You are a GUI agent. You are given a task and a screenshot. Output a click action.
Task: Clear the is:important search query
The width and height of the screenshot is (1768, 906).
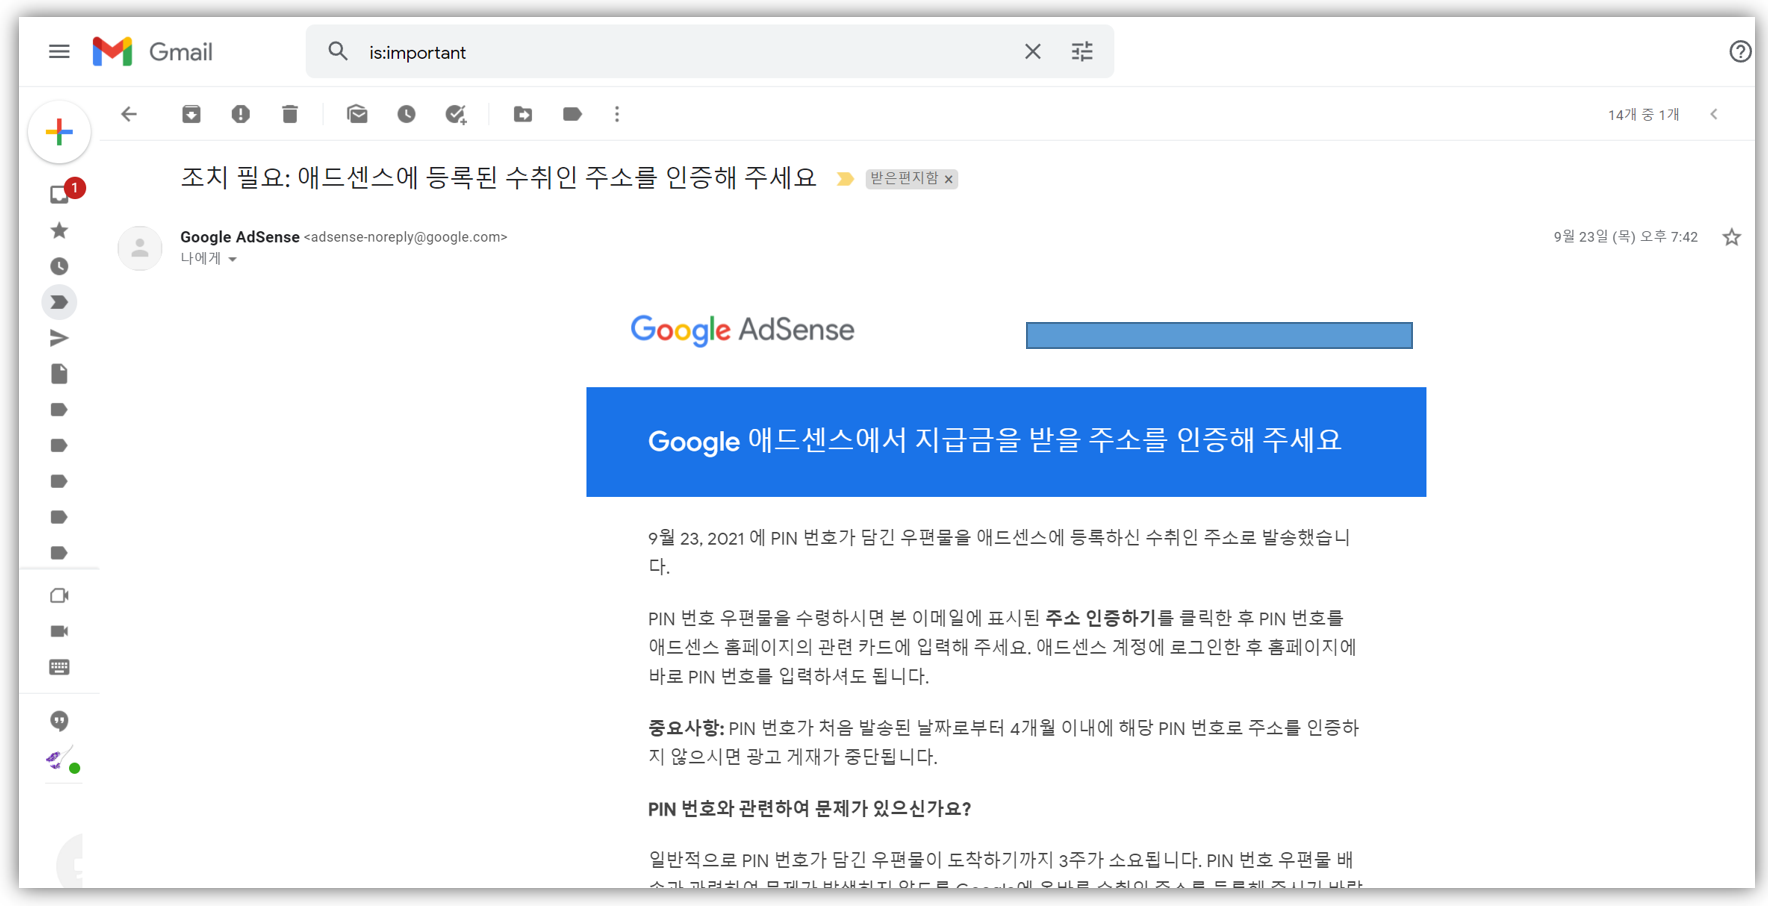pyautogui.click(x=1033, y=51)
